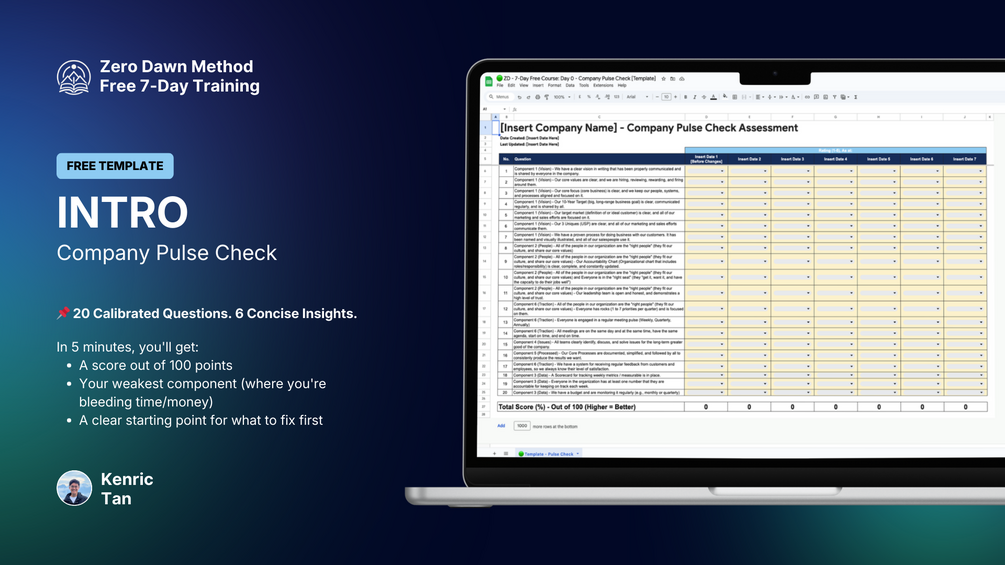Toggle Bold formatting

(685, 97)
